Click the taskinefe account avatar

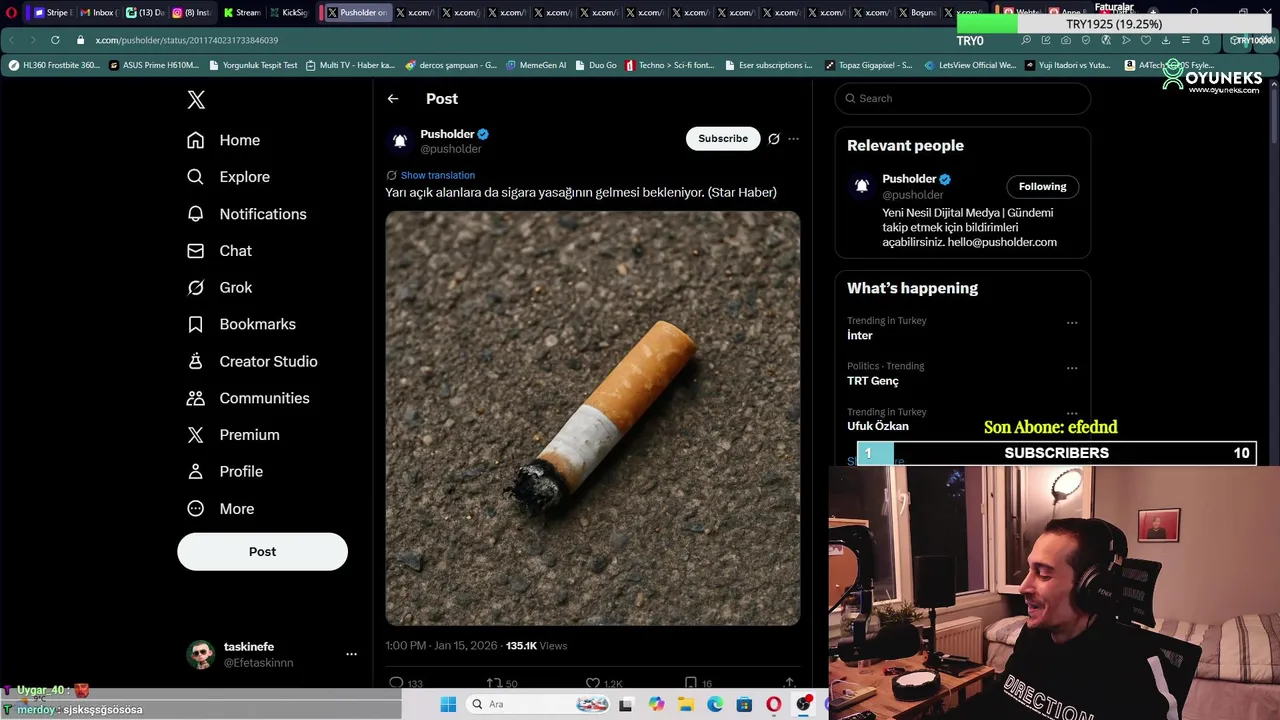(x=201, y=654)
